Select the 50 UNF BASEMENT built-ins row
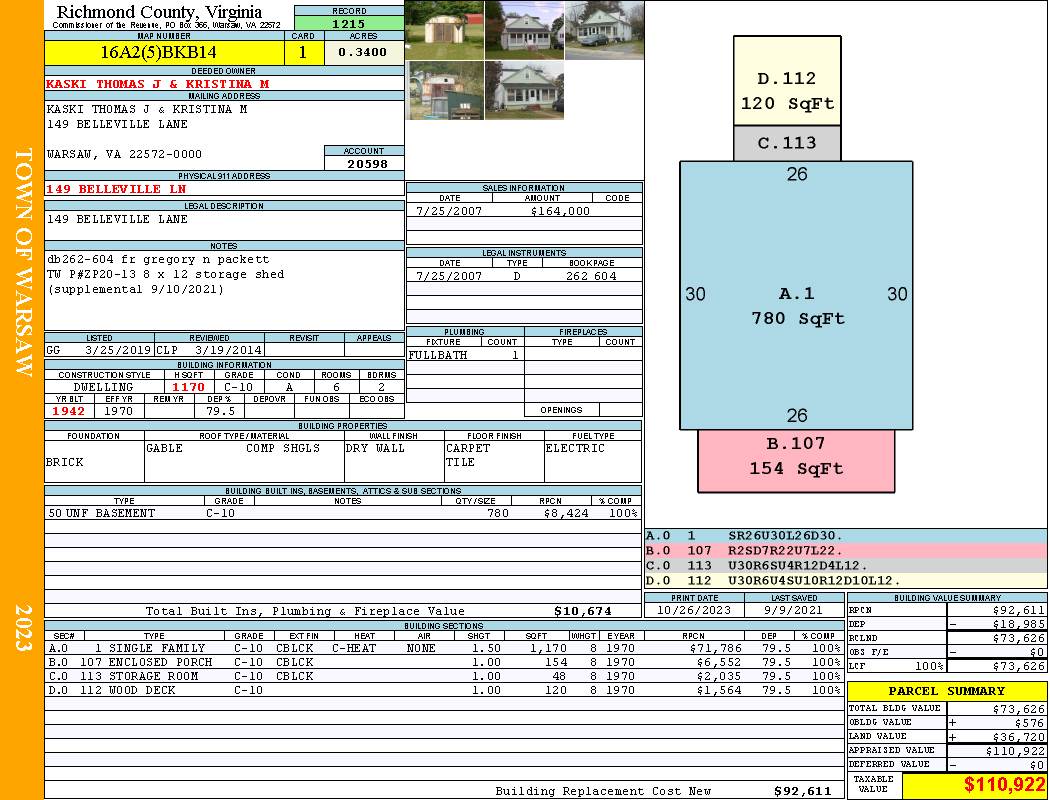 coord(343,513)
